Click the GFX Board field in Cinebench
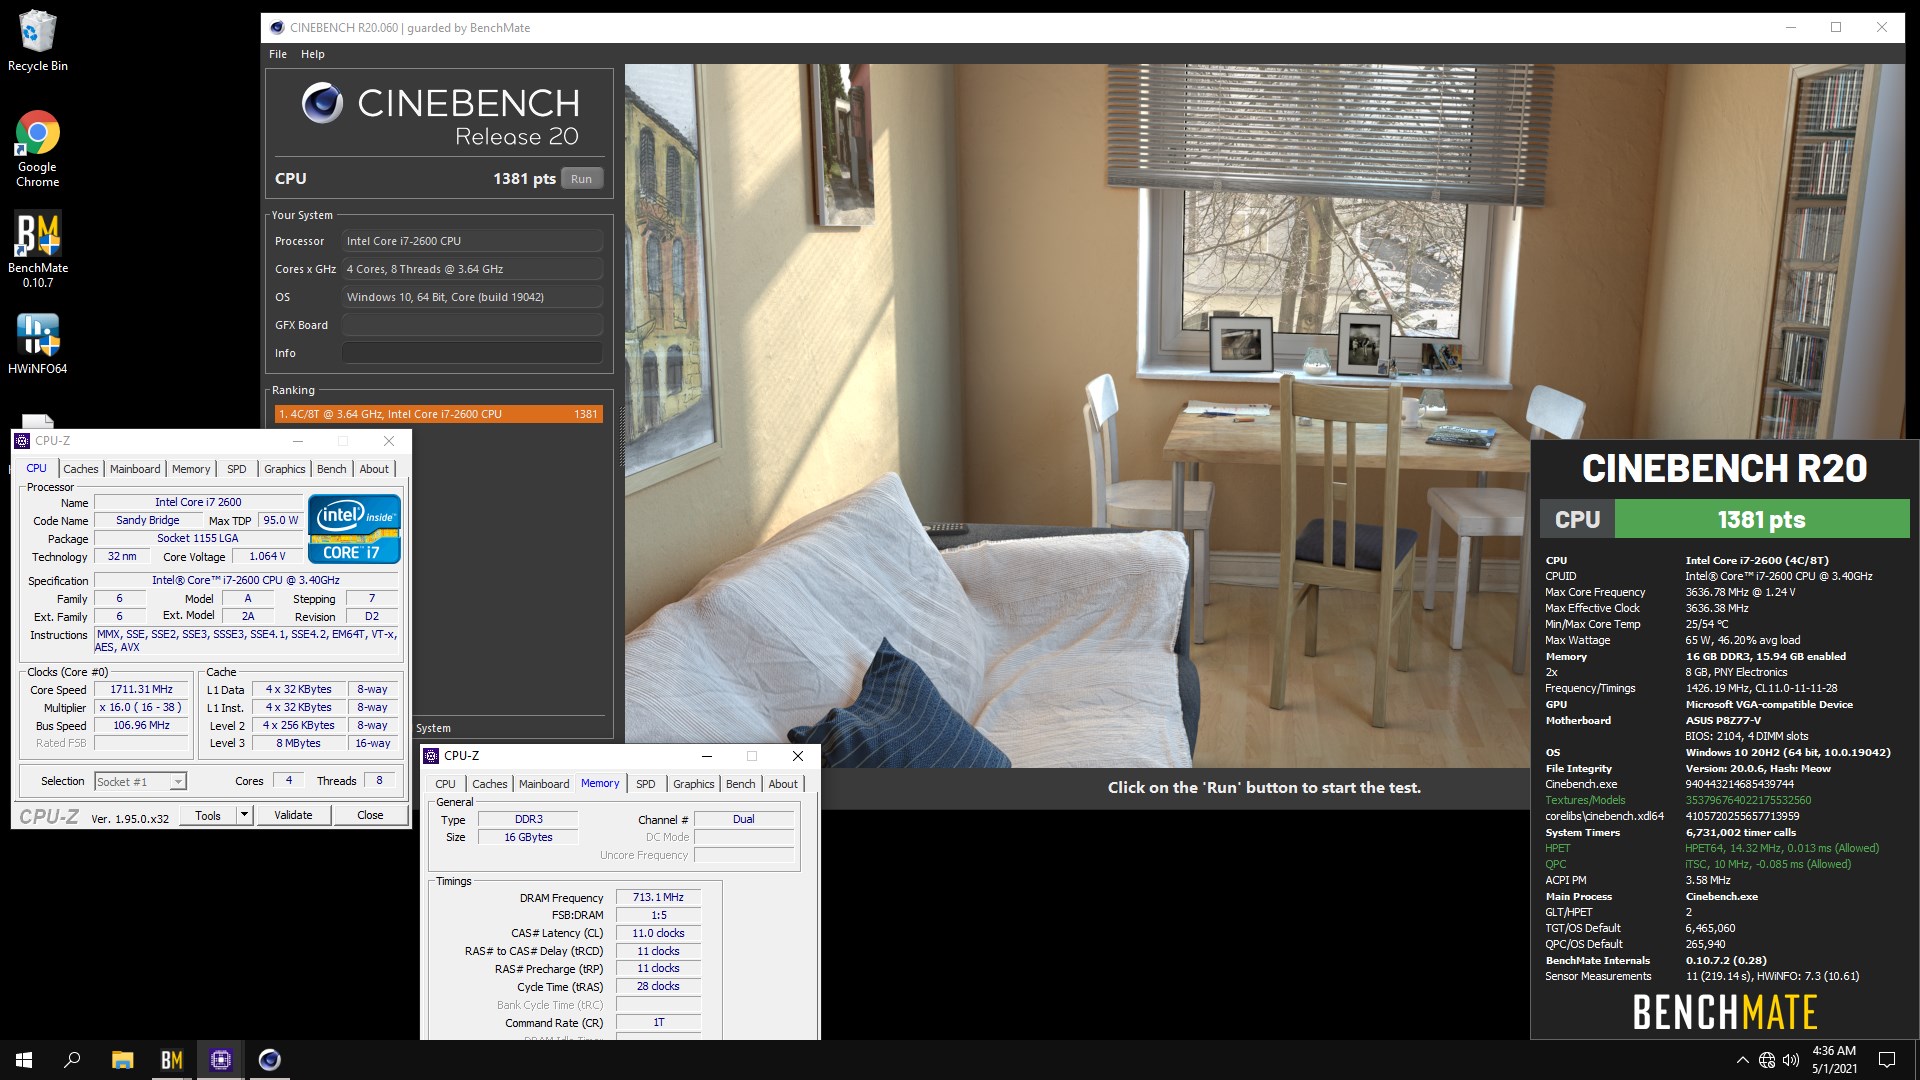Screen dimensions: 1920x1080 pos(472,325)
